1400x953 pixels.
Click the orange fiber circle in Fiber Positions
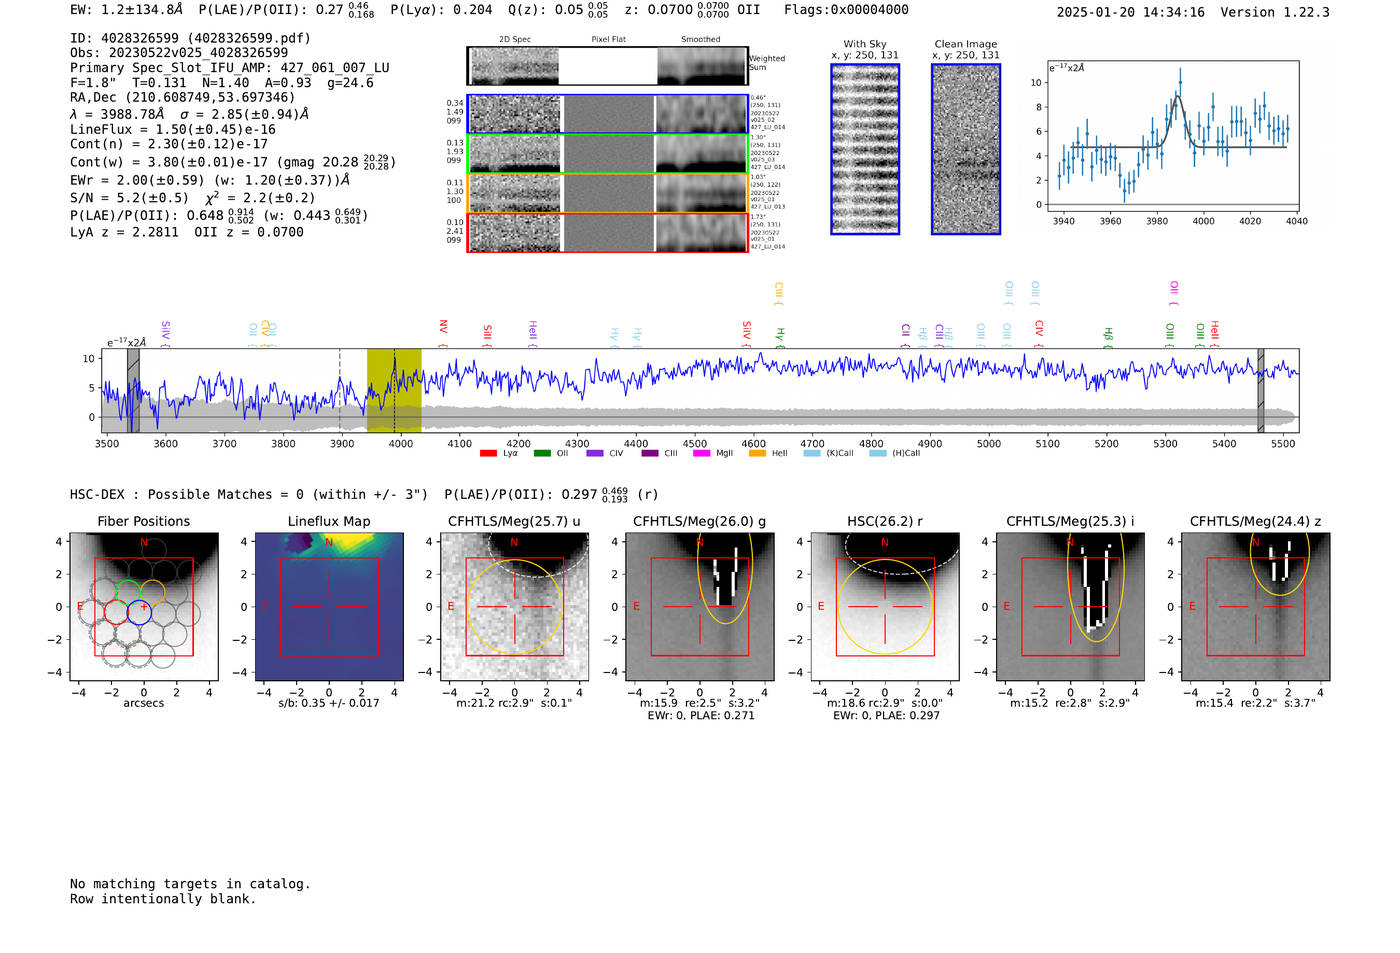click(x=152, y=592)
